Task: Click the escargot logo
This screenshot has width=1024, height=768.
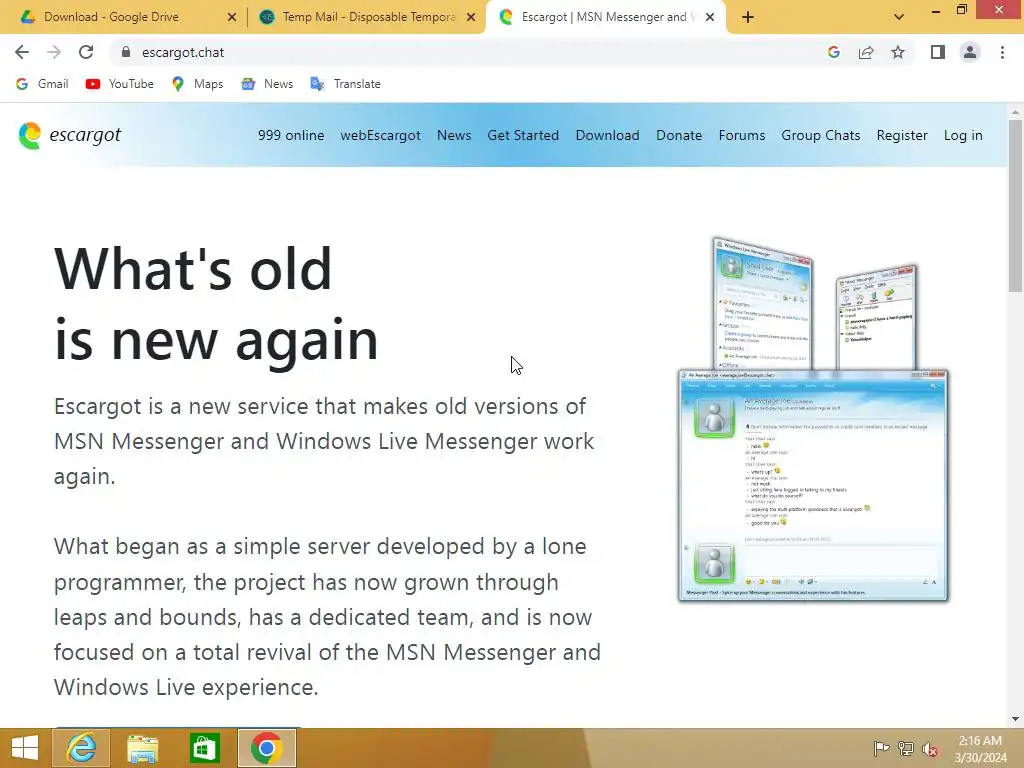Action: 70,135
